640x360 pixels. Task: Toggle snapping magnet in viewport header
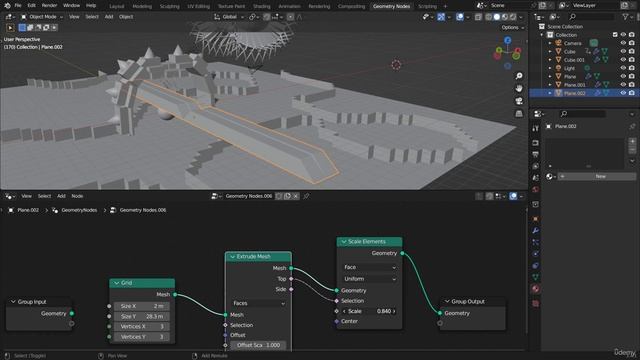click(267, 17)
